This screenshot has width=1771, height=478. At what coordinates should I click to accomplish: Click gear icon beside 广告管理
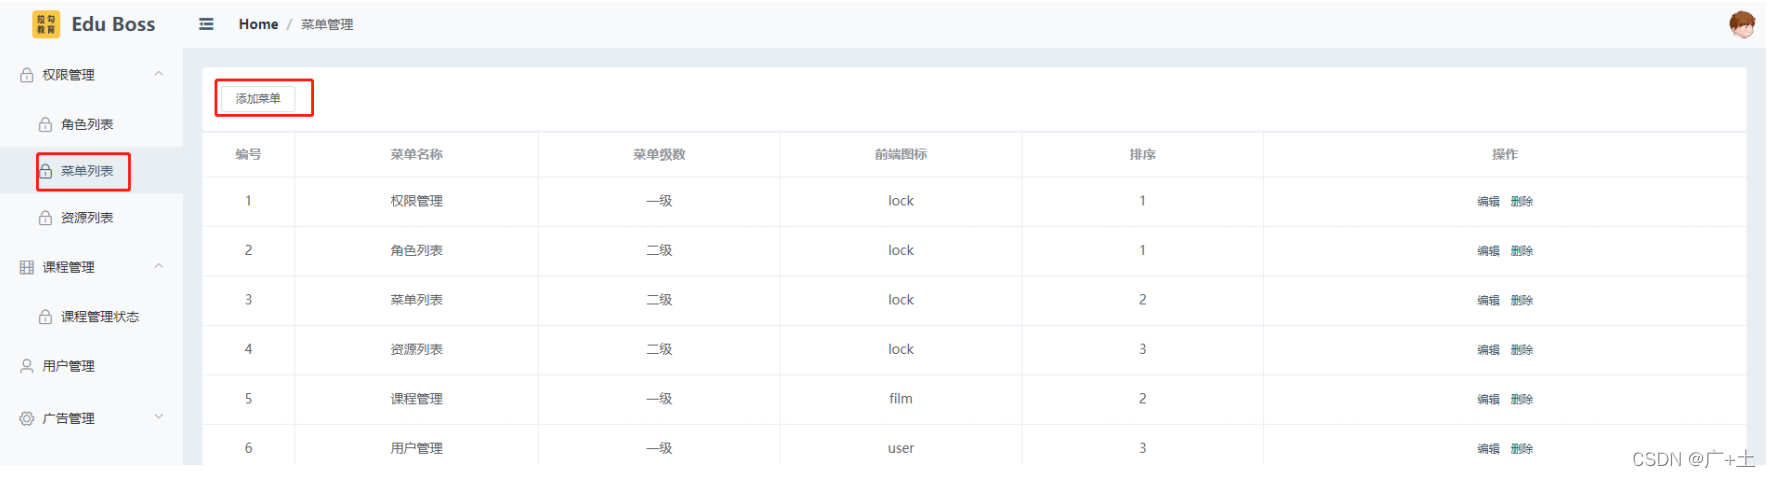click(x=27, y=419)
